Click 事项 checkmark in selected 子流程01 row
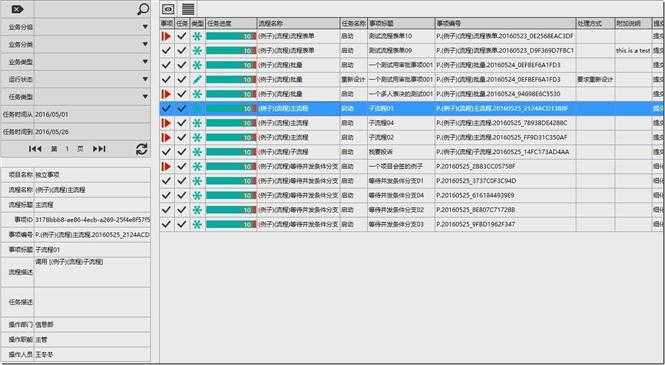The image size is (665, 365). (x=166, y=109)
